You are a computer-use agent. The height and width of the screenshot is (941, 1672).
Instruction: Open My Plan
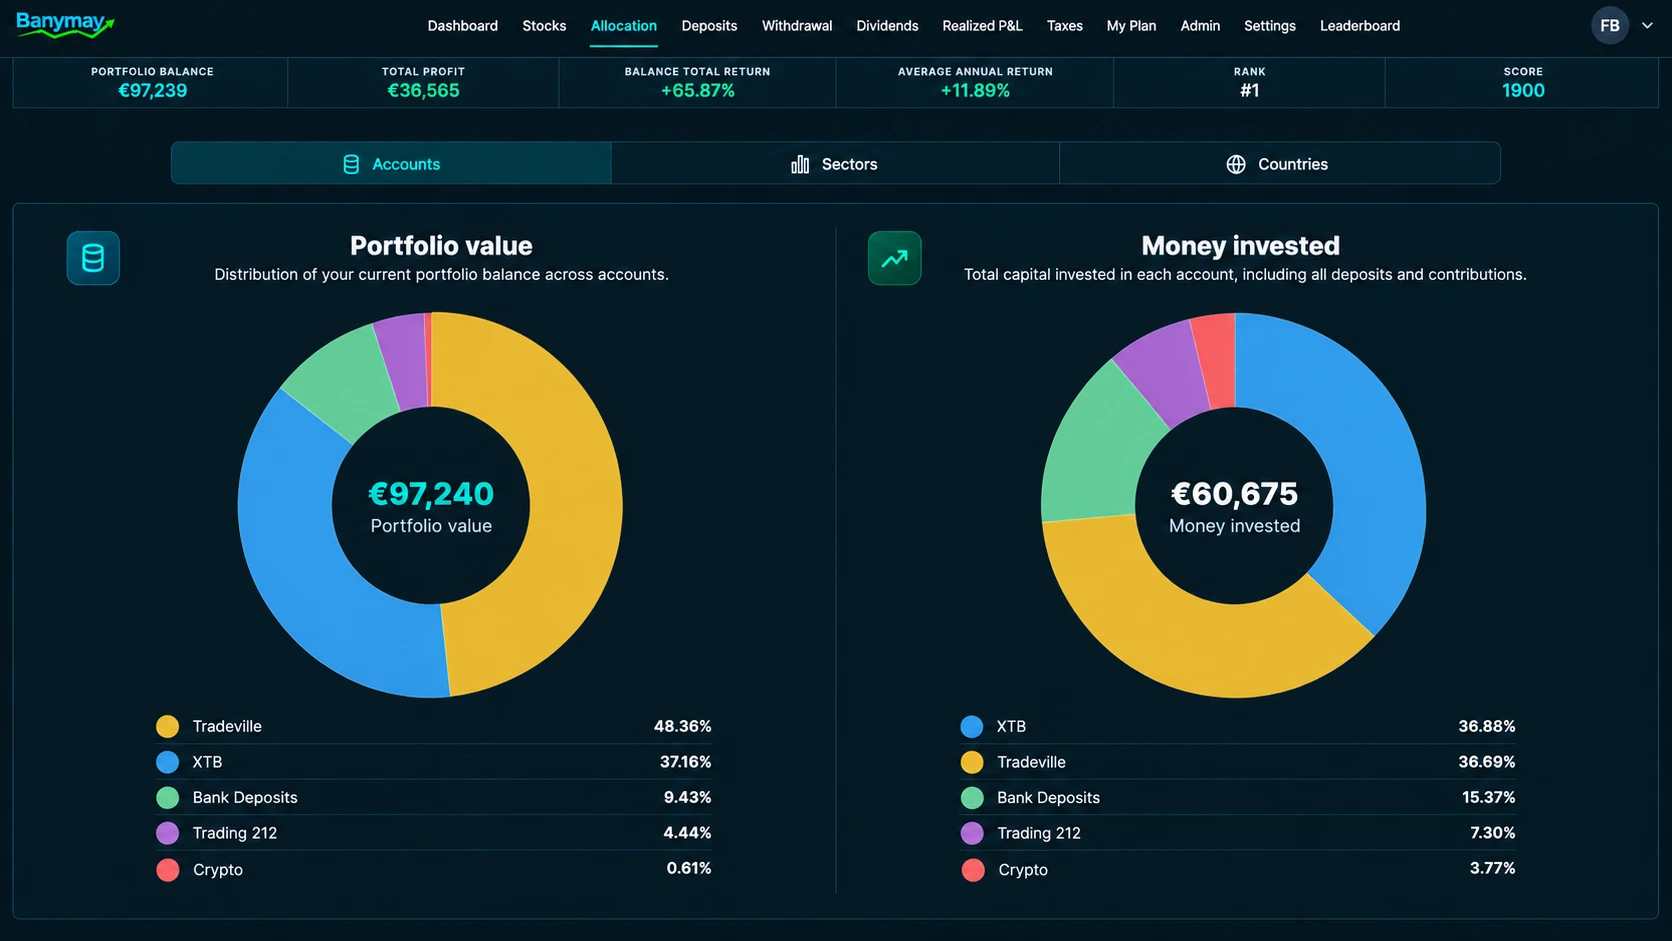pos(1131,26)
